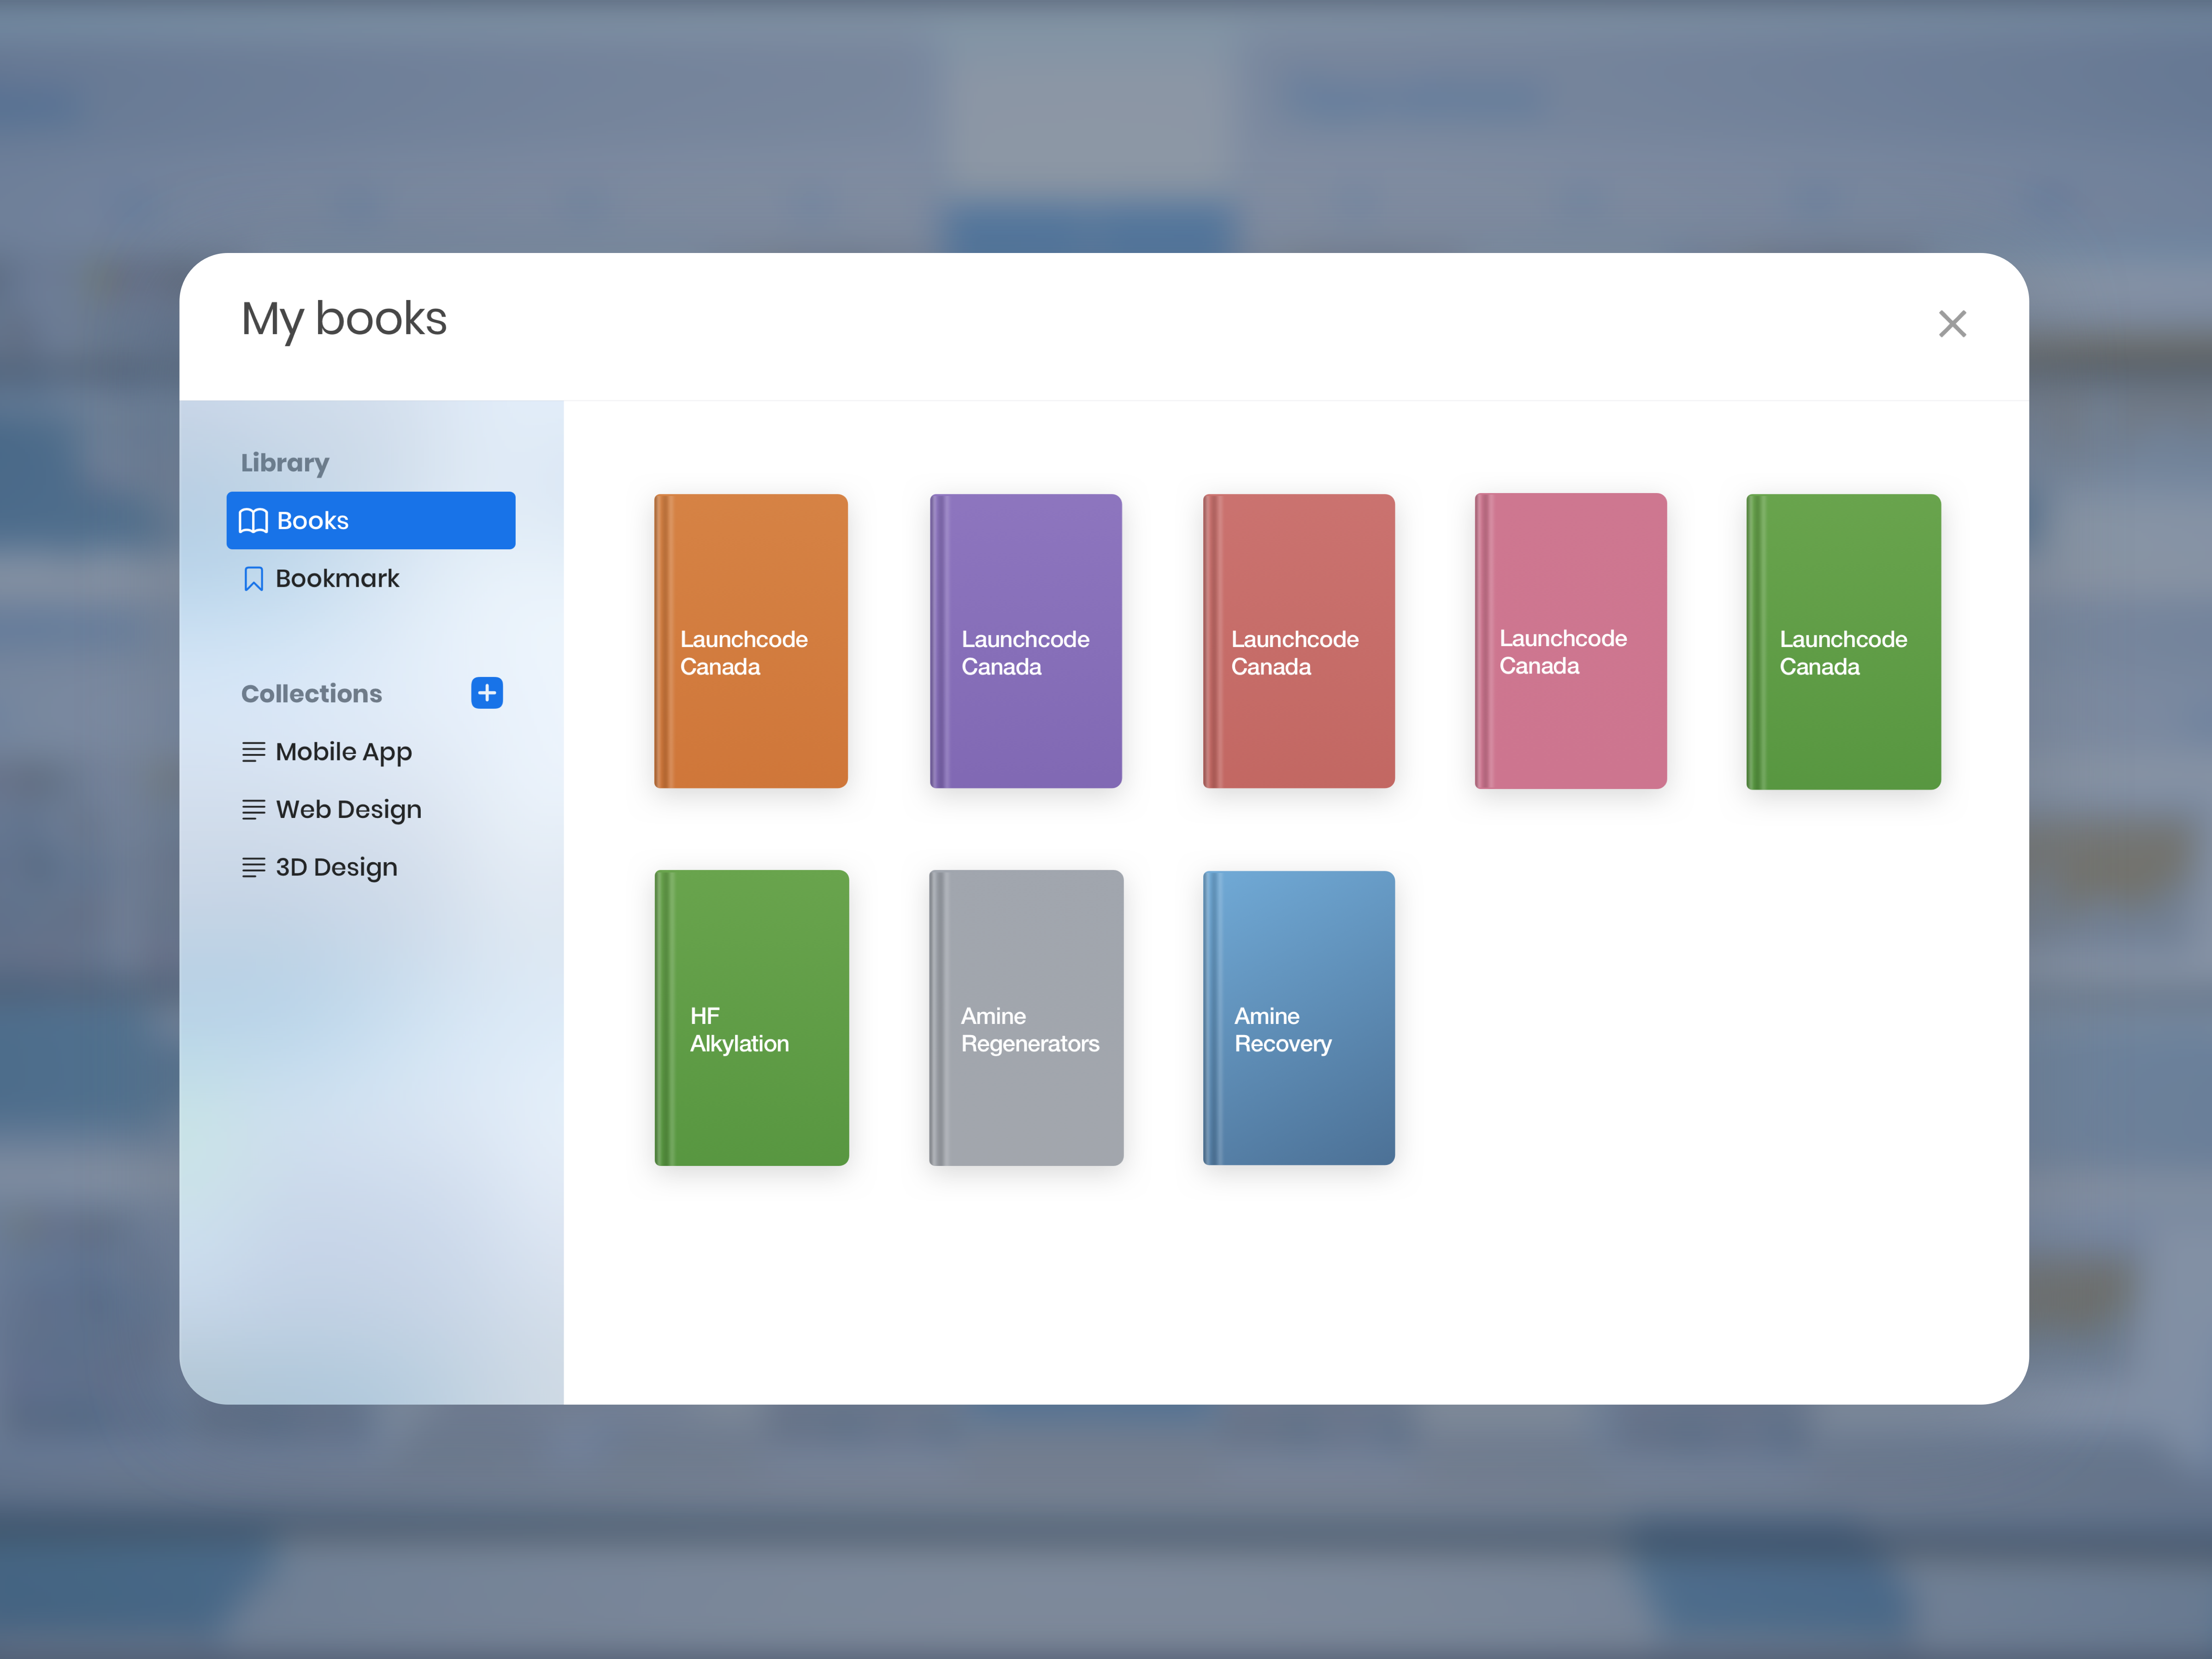
Task: Click the bookmark icon in sidebar
Action: click(x=254, y=579)
